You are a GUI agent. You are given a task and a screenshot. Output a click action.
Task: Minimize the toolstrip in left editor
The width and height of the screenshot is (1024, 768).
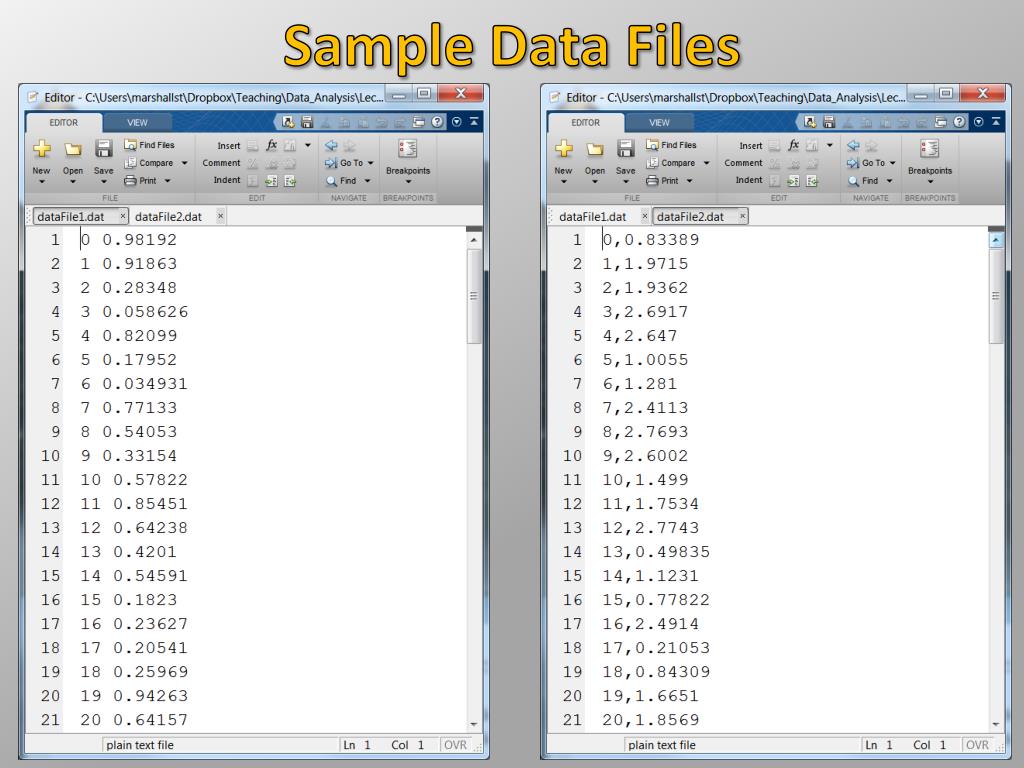[x=474, y=121]
